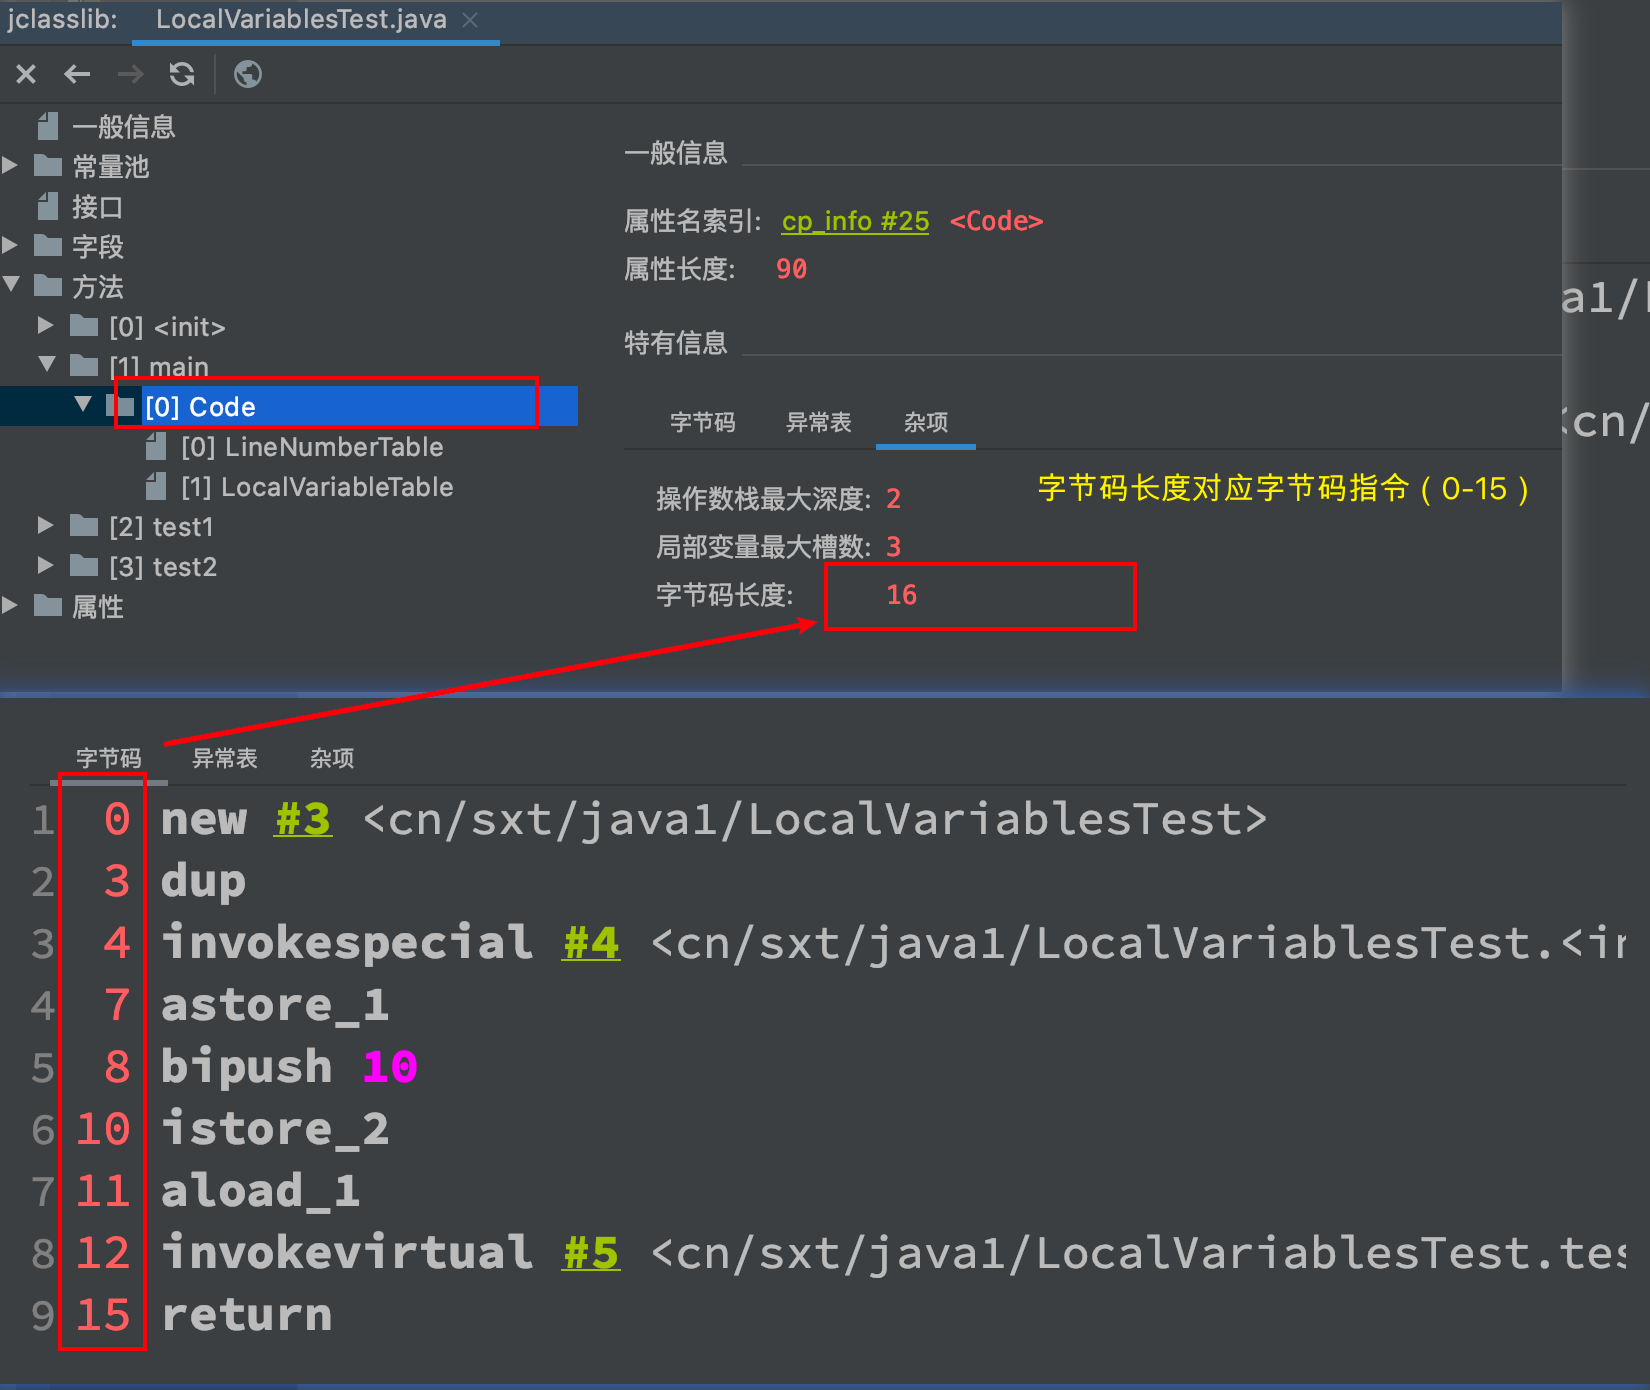
Task: Click the folder icon beside [2] test1
Action: click(x=84, y=526)
